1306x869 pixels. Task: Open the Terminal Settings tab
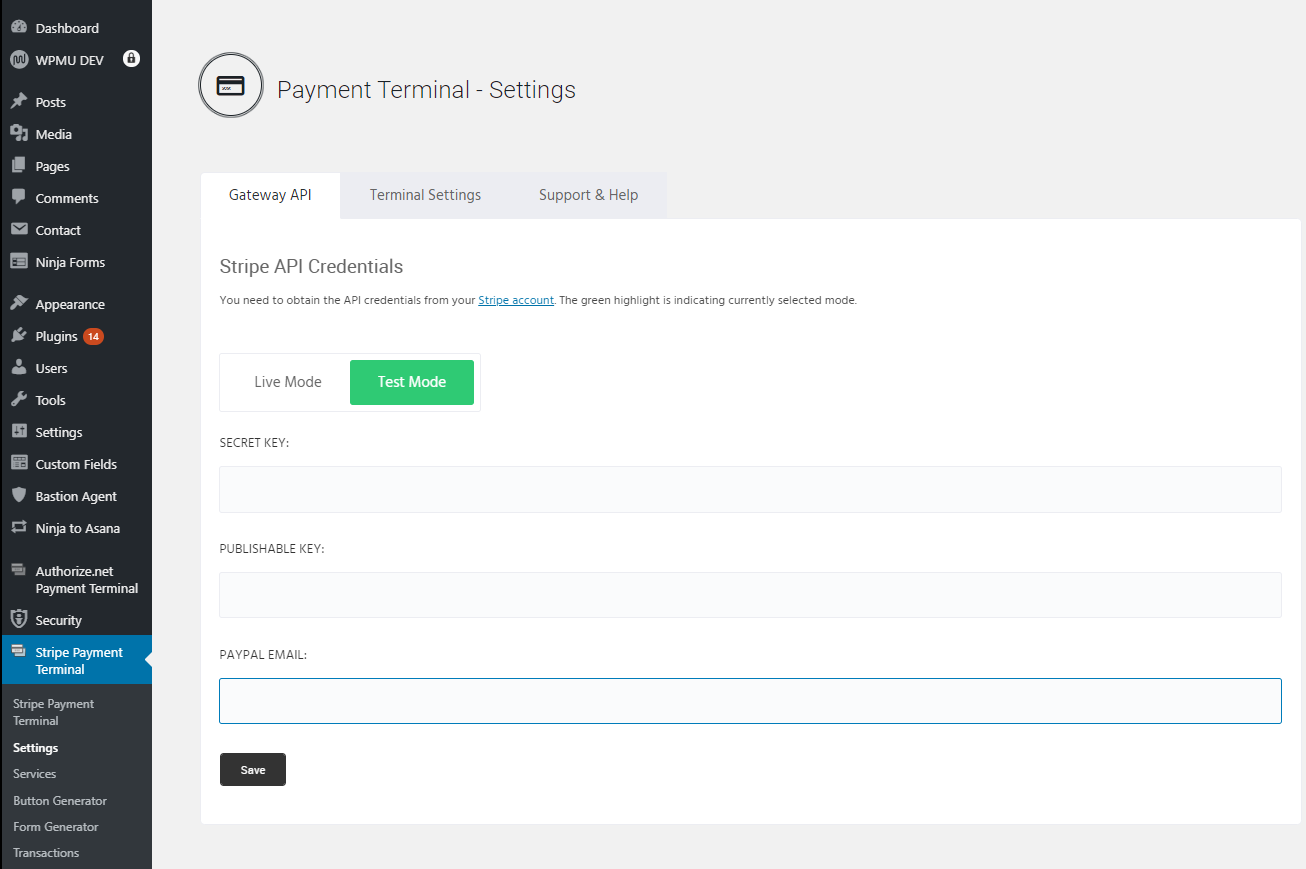tap(425, 195)
